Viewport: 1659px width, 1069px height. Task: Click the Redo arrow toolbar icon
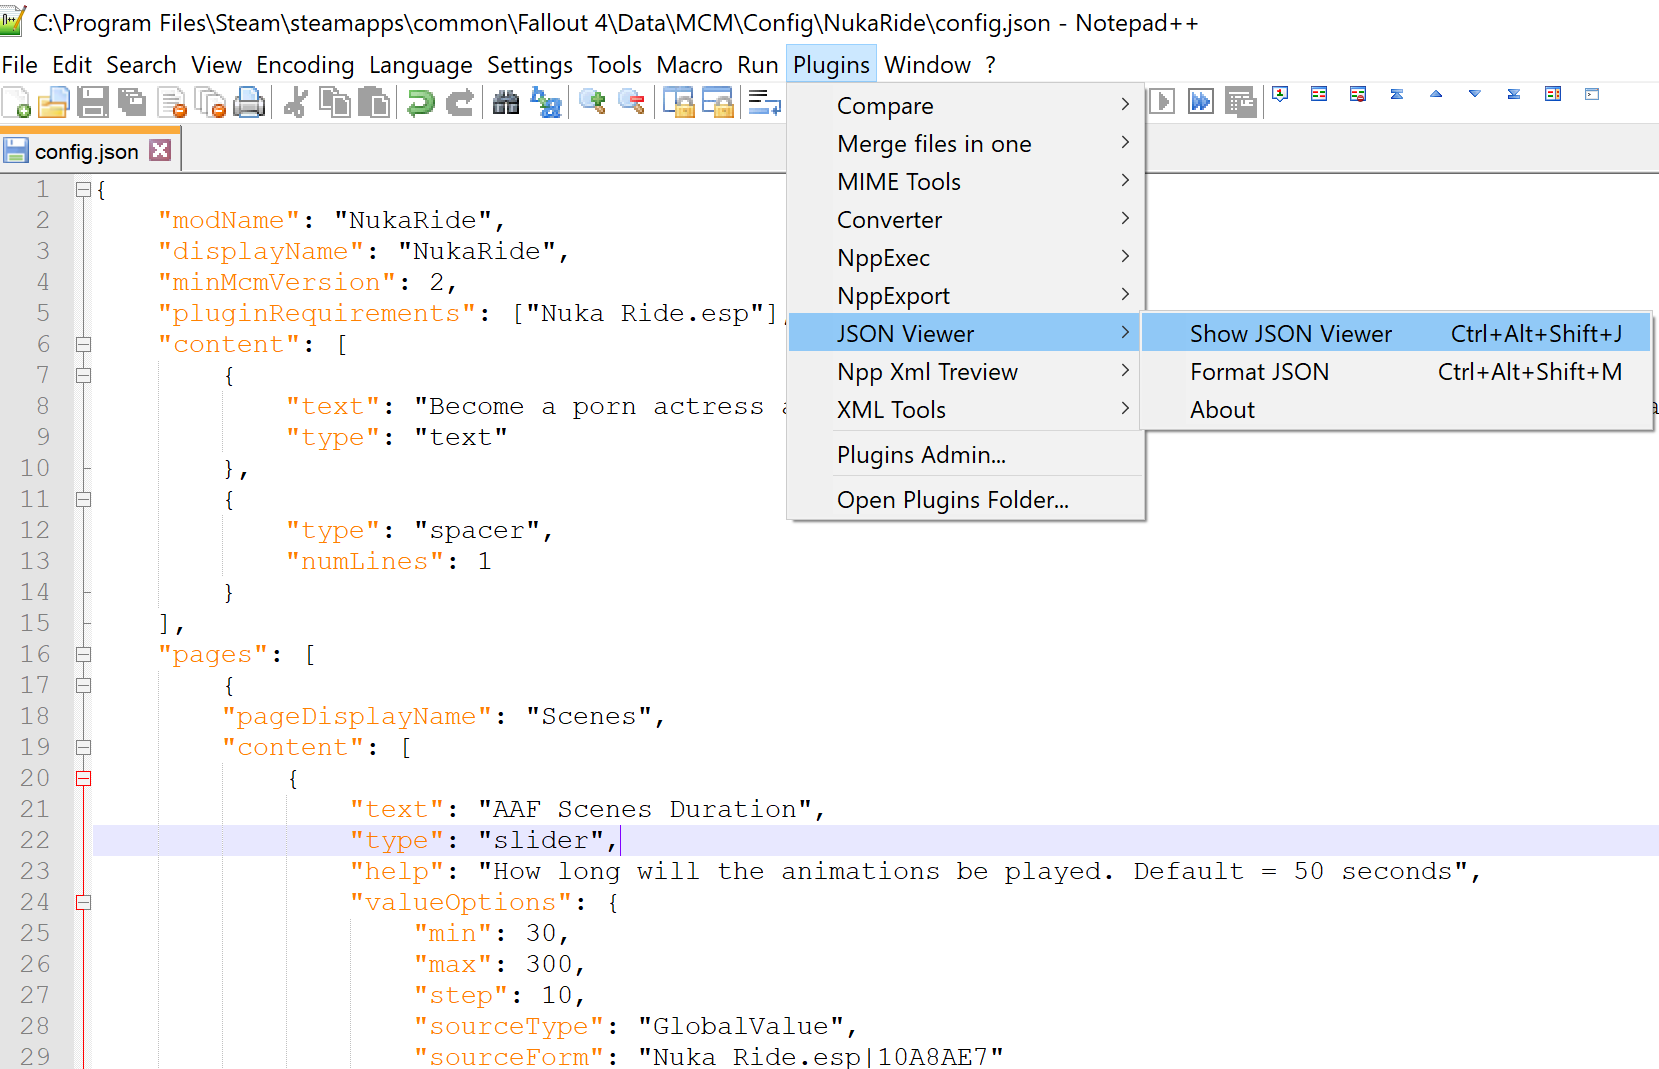(460, 103)
